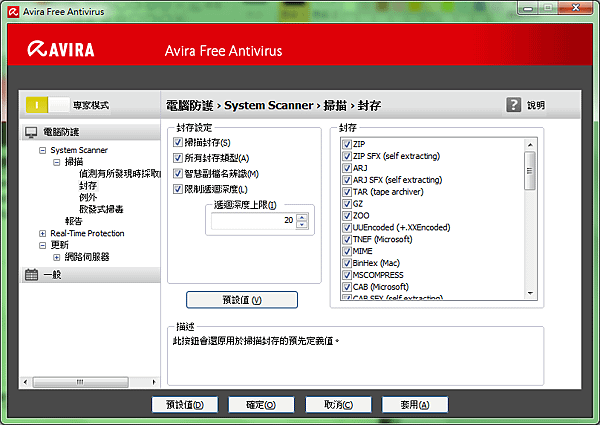Expand the 網路伺服器 tree node
Screen dimensions: 600x425
tap(57, 257)
